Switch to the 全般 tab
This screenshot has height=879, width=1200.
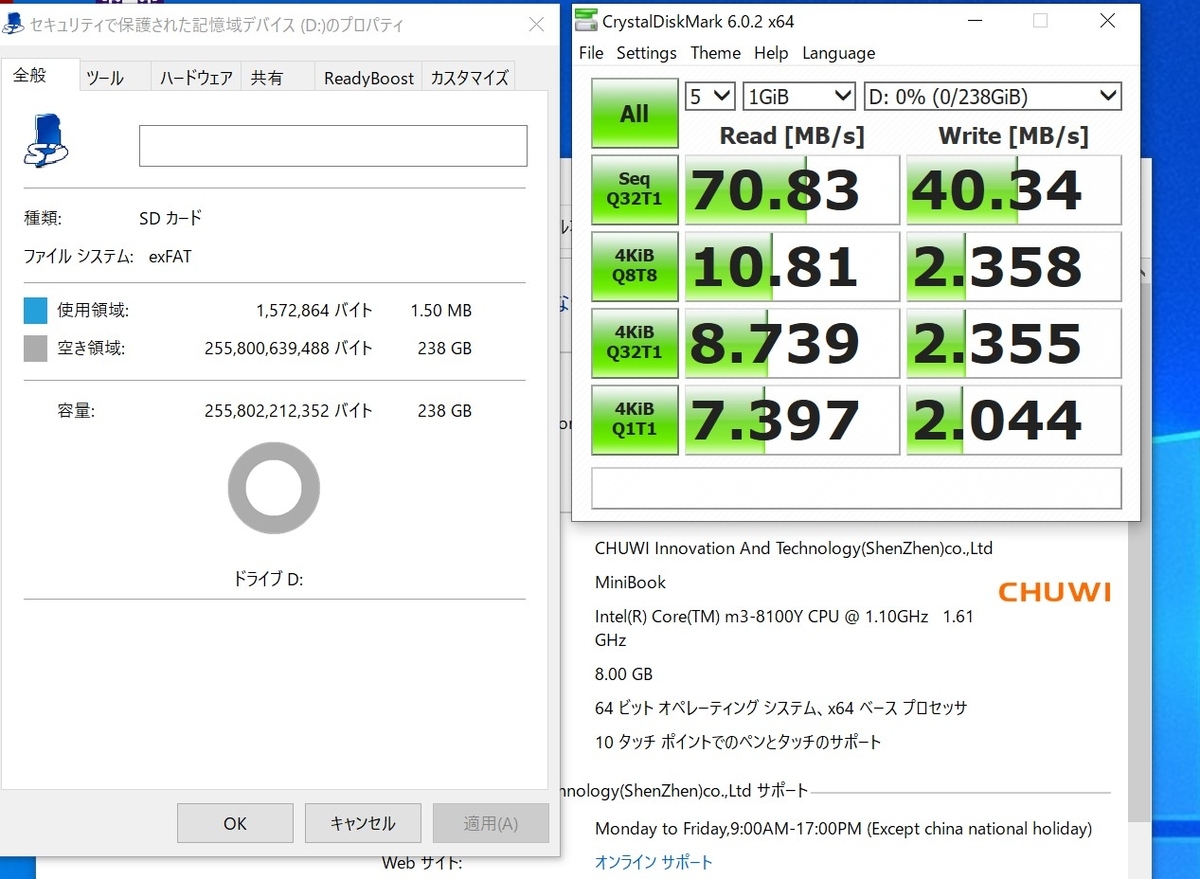coord(39,75)
